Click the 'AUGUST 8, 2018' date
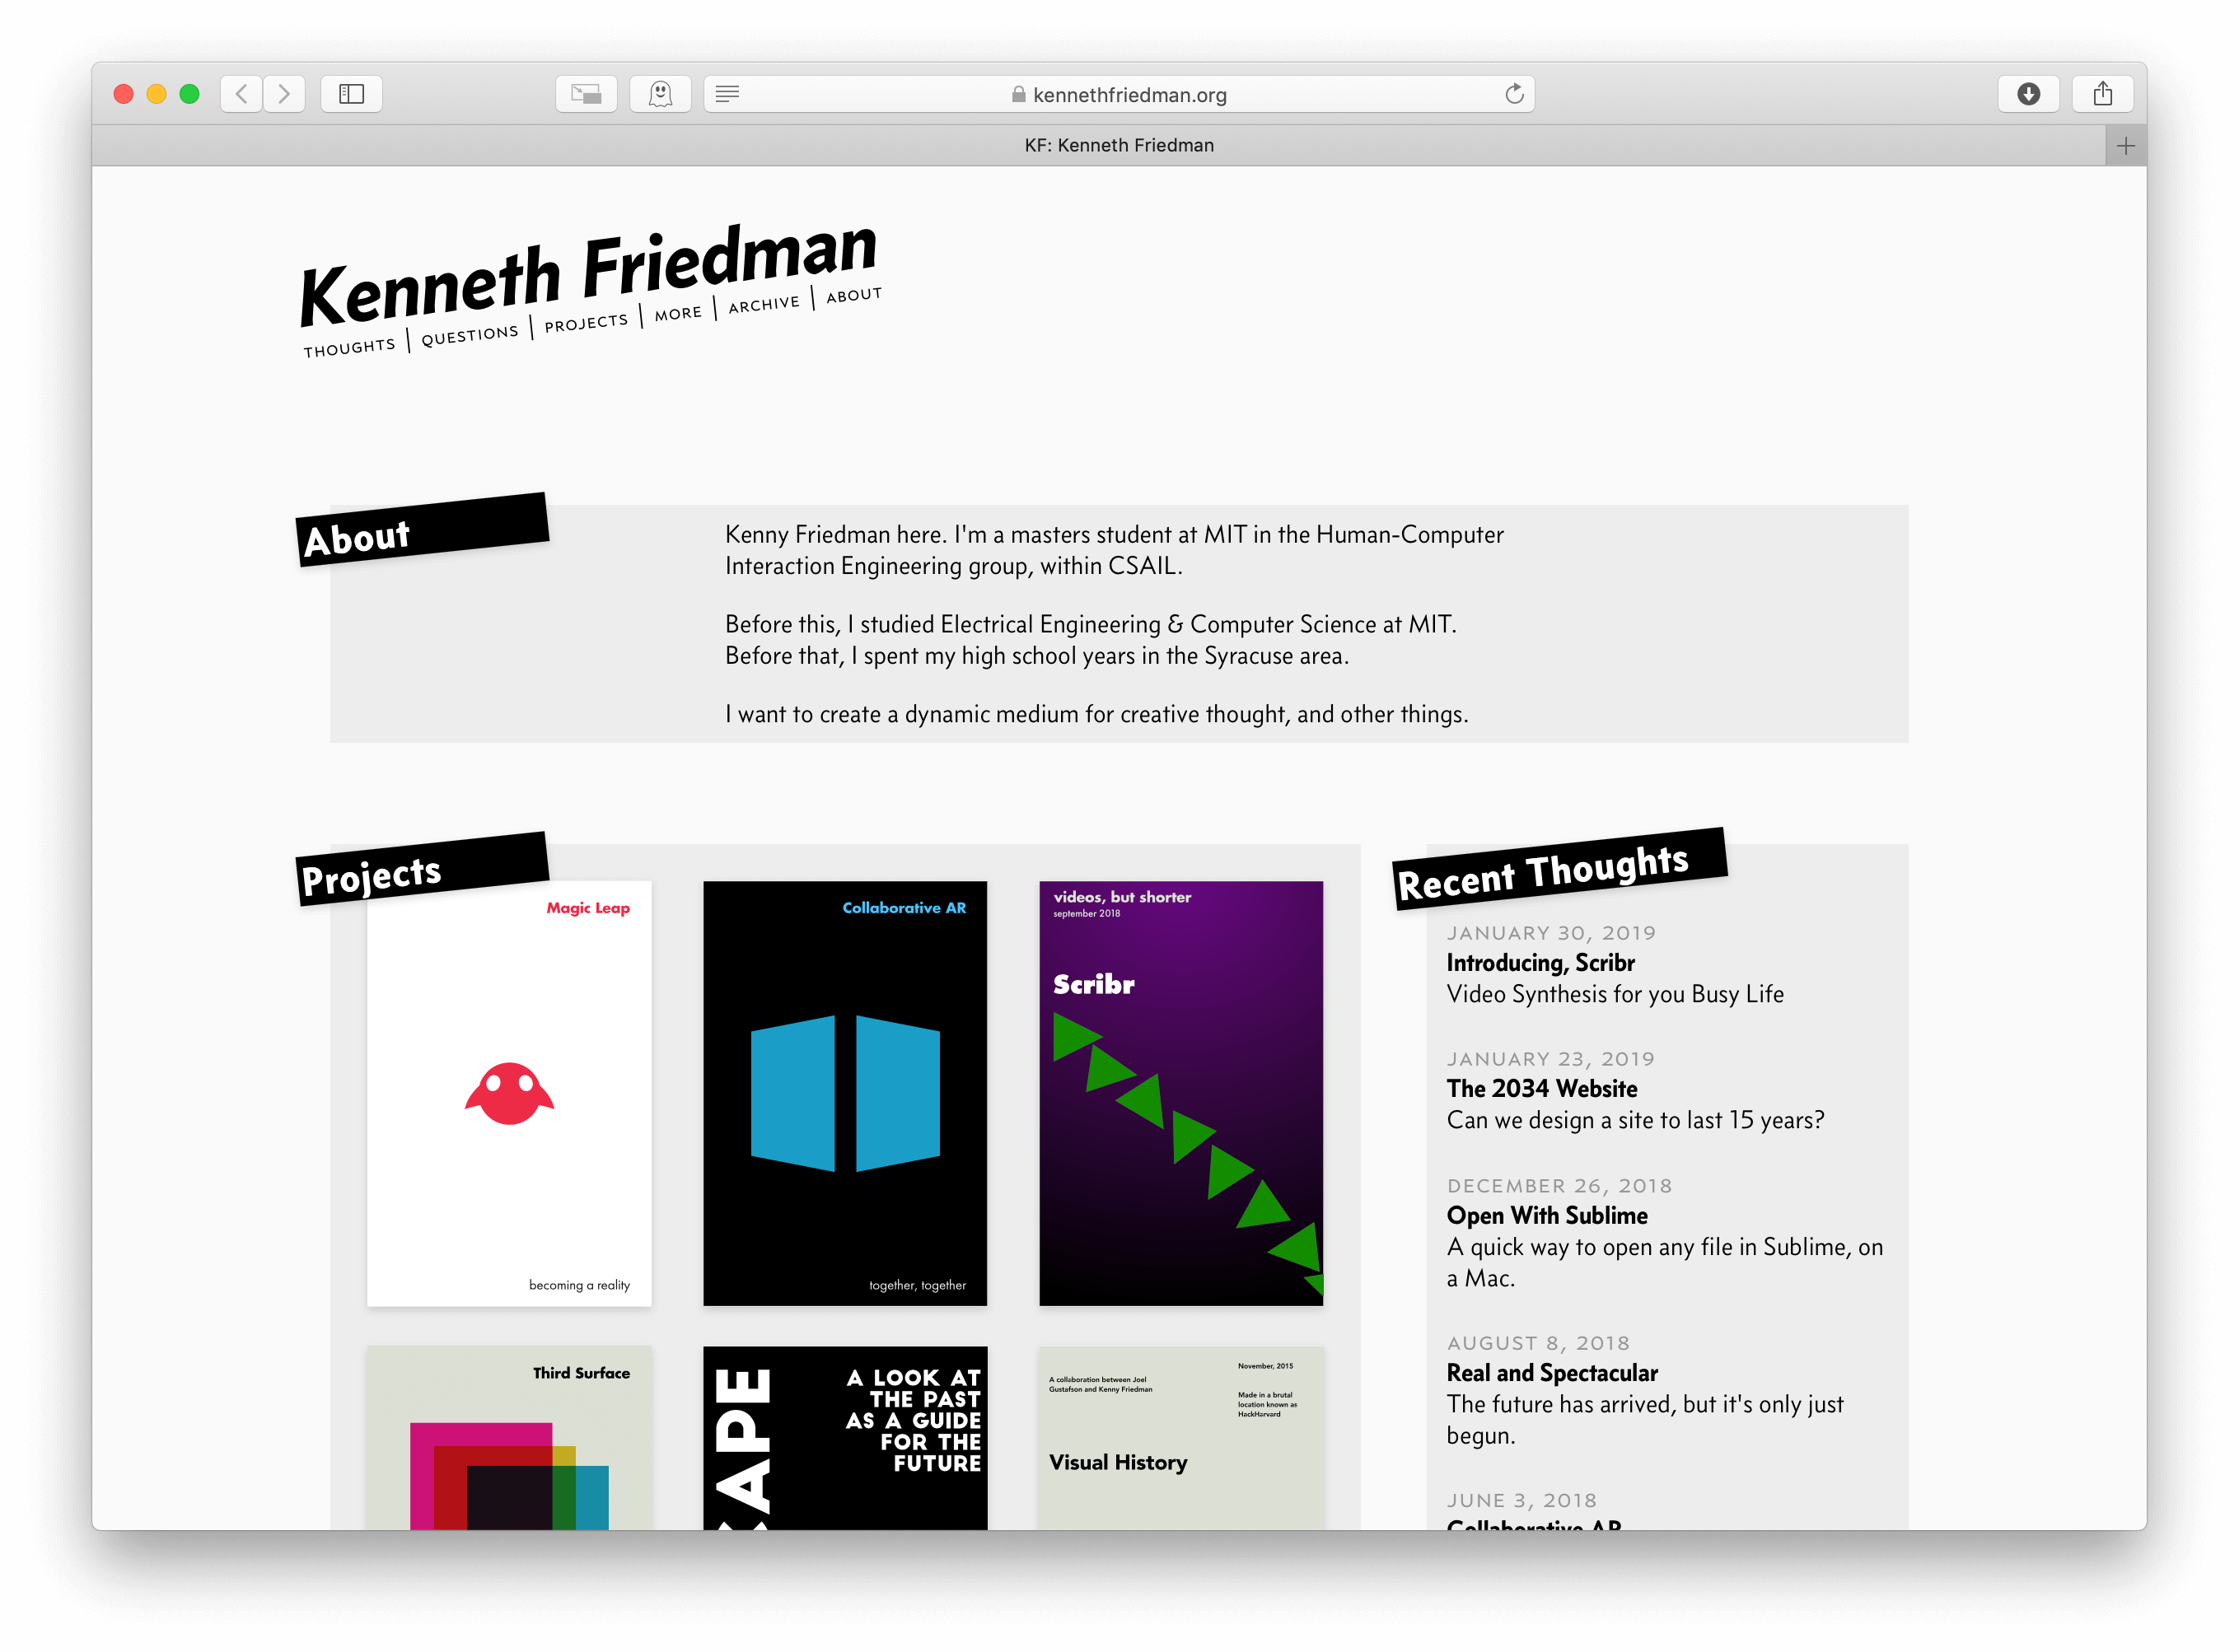Screen dimensions: 2239x1652 coord(1538,1343)
